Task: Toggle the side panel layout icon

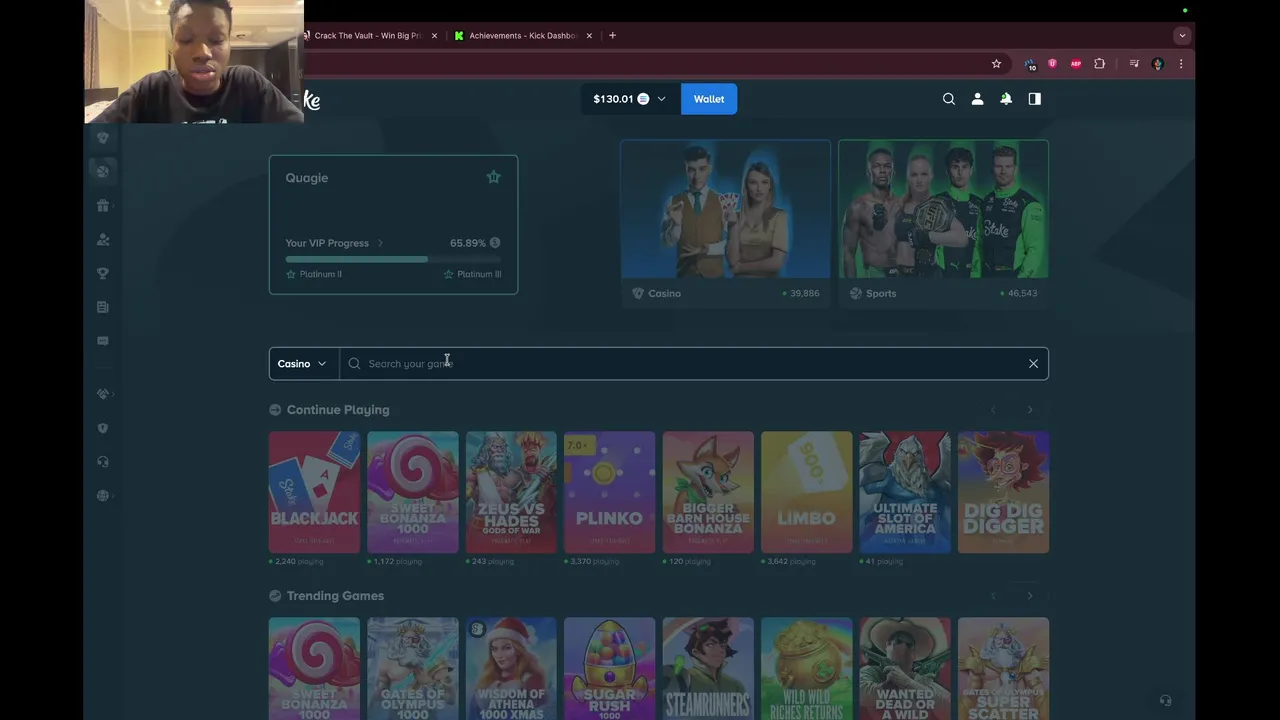Action: tap(1035, 99)
